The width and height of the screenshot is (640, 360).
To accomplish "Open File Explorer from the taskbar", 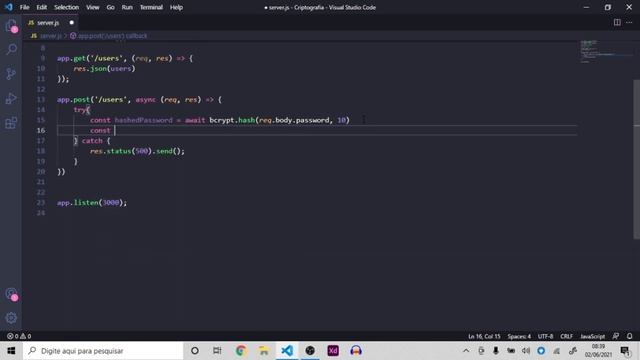I will 264,351.
